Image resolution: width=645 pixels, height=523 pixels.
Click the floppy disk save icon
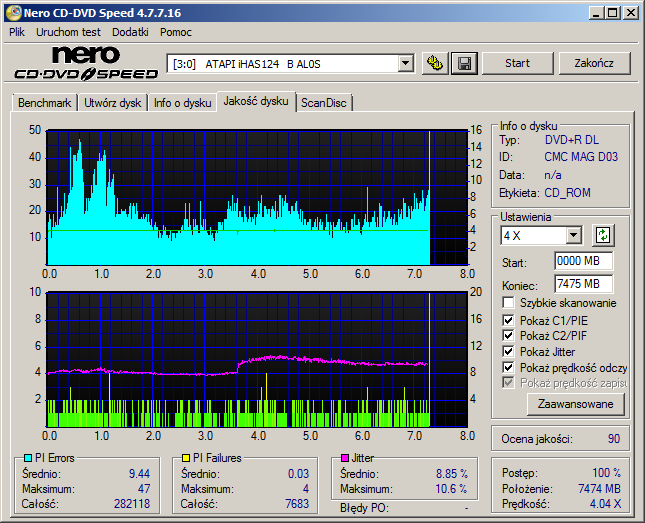pos(464,63)
